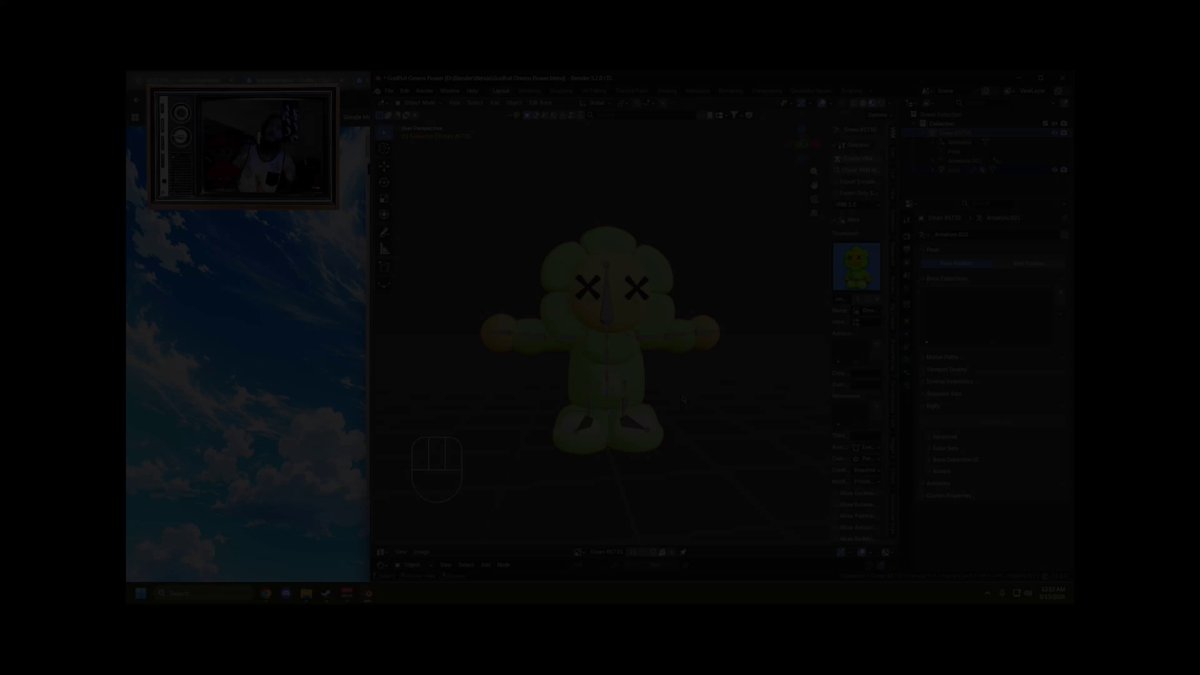The image size is (1200, 675).
Task: Choose the Move tool
Action: click(385, 166)
